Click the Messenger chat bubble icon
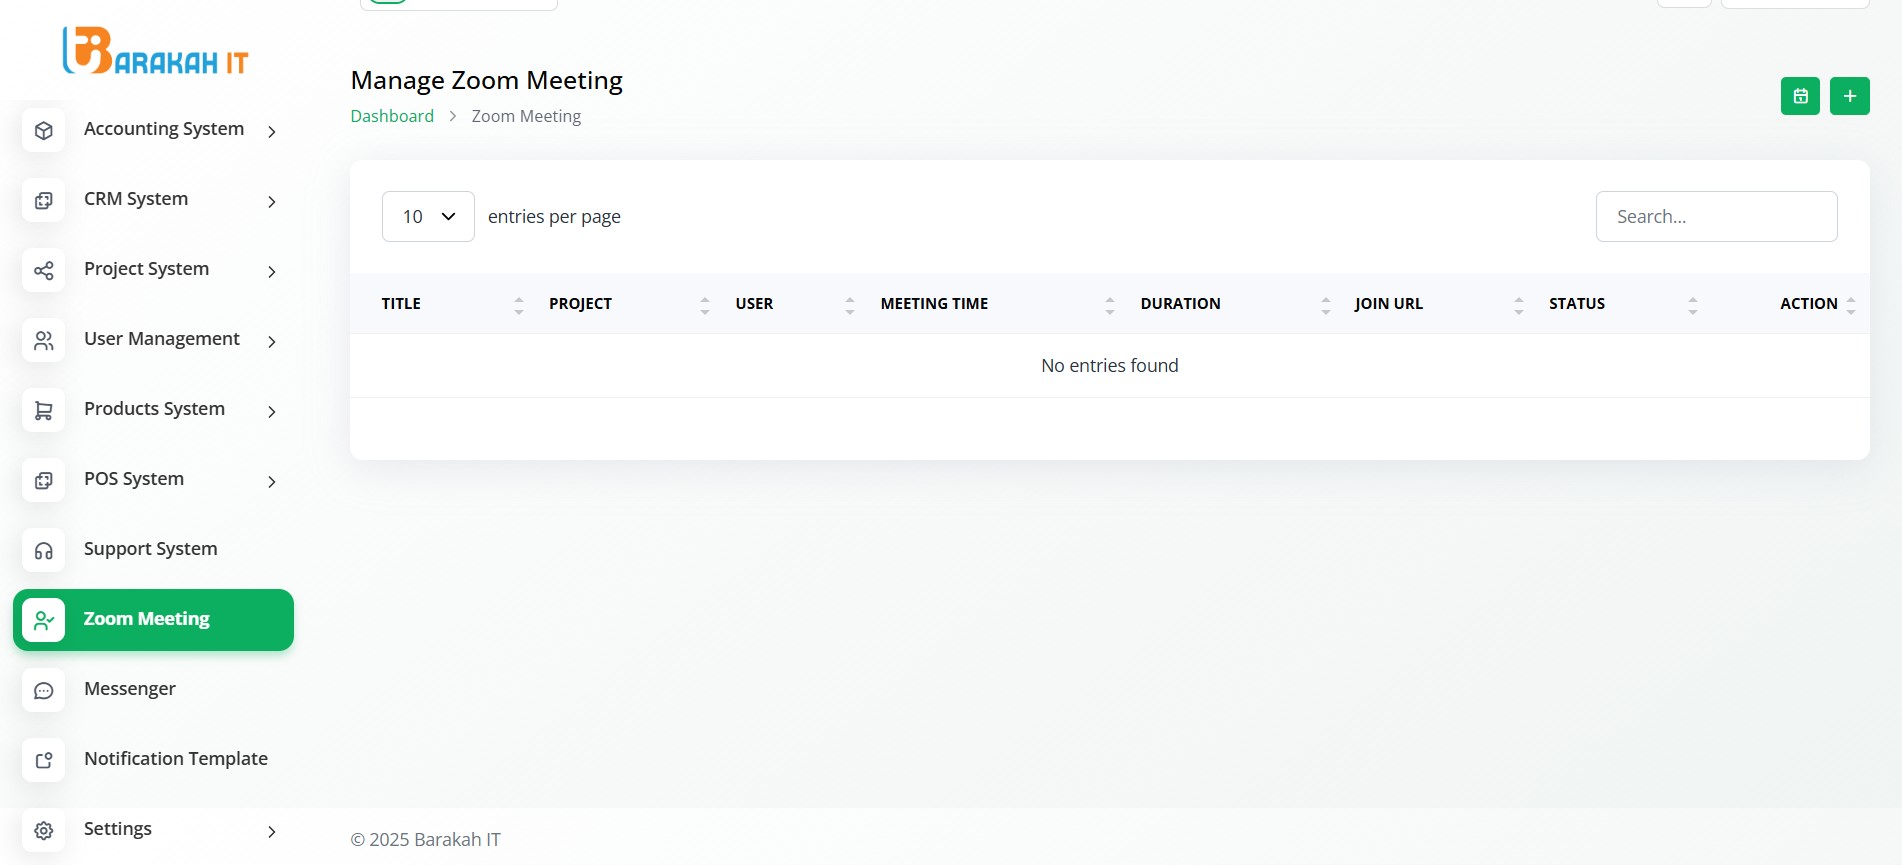This screenshot has width=1902, height=865. tap(44, 690)
